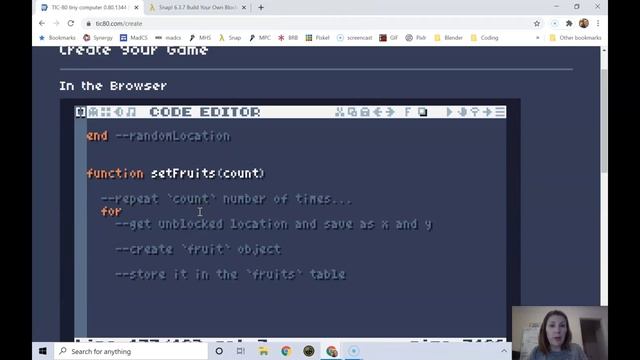640x360 pixels.
Task: Expand the Other bookmarks folder
Action: coord(576,38)
